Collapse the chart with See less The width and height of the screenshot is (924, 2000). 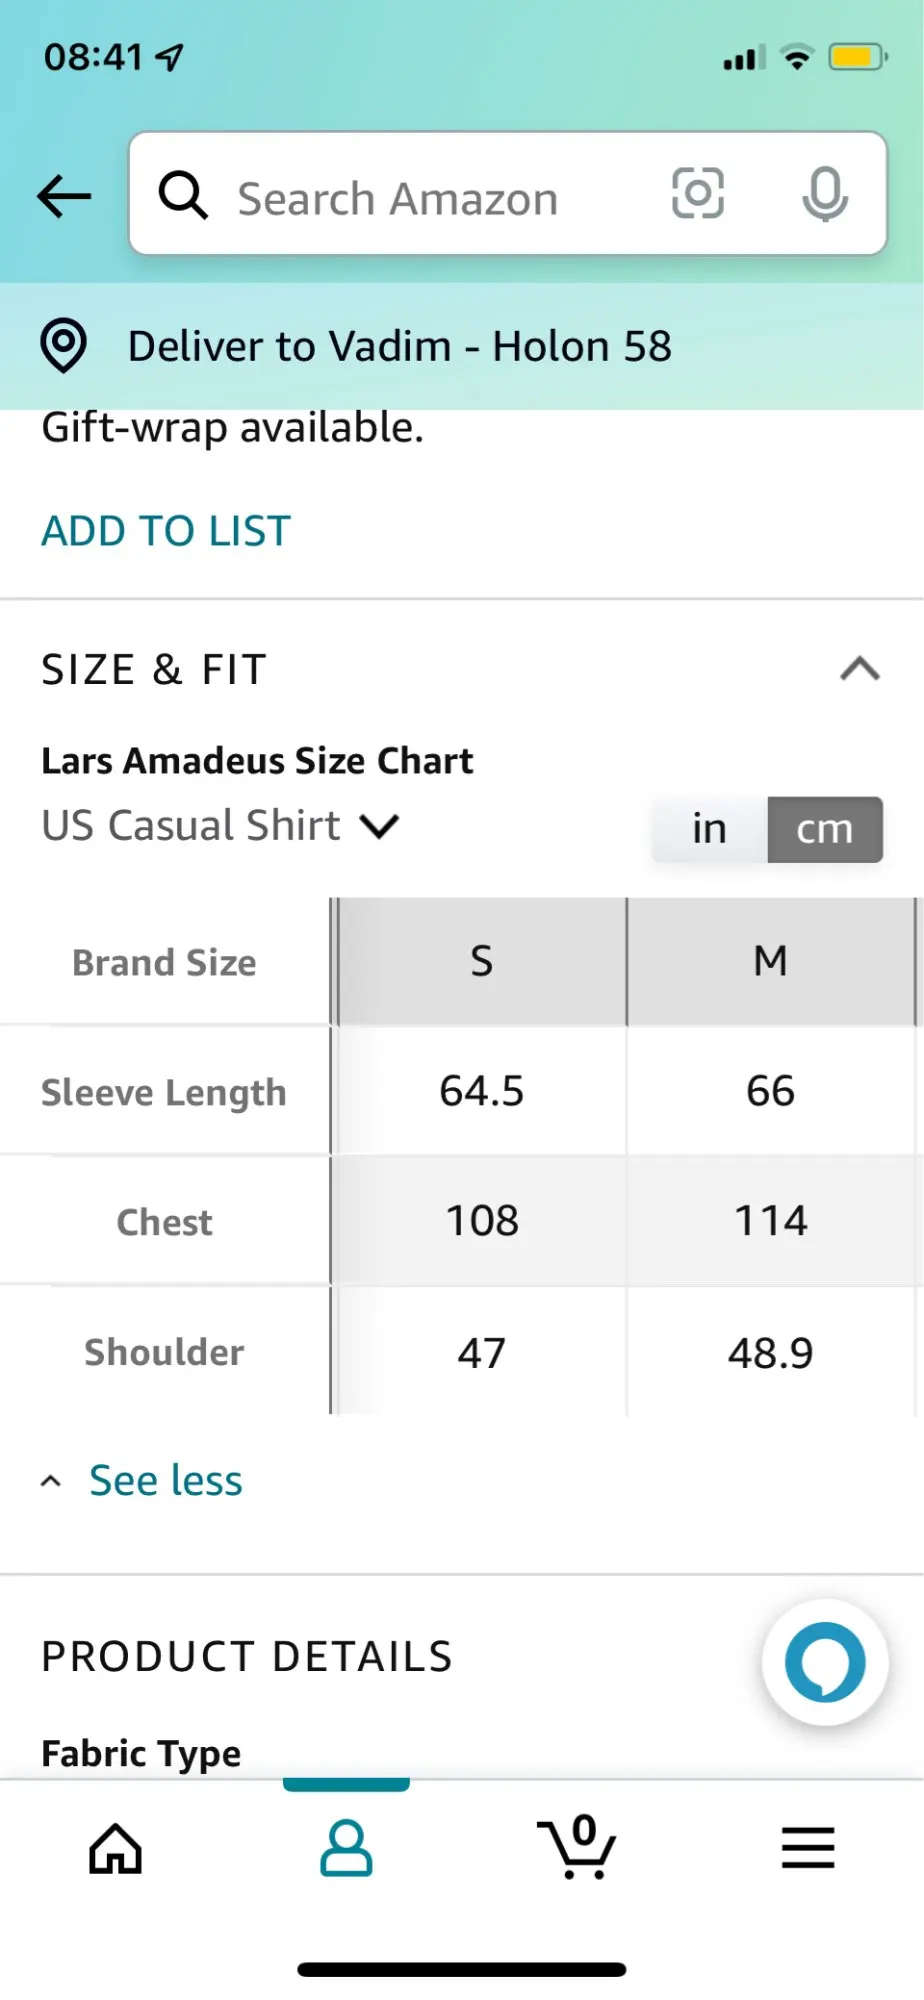pyautogui.click(x=165, y=1481)
